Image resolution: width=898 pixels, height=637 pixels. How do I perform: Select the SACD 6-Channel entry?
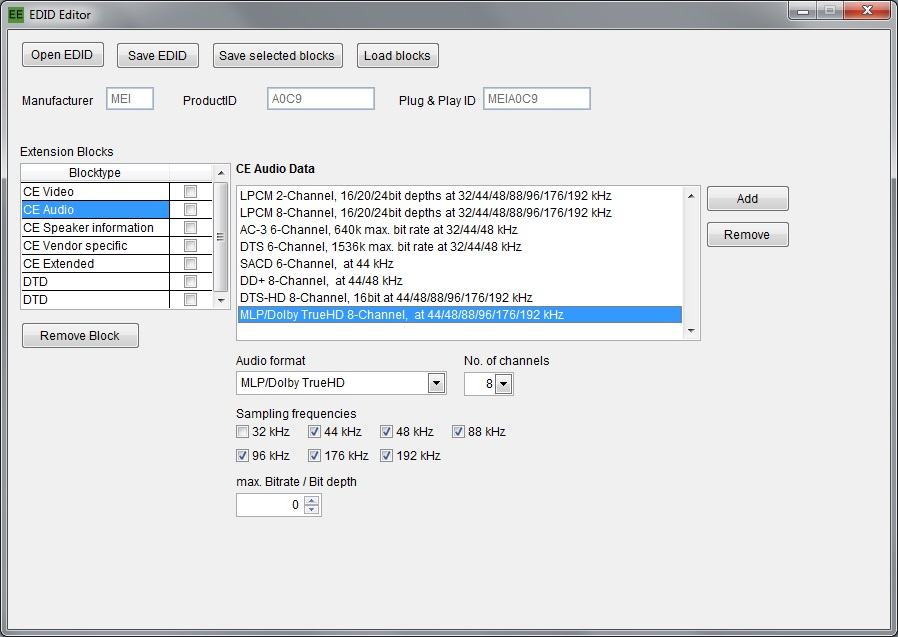pos(460,264)
